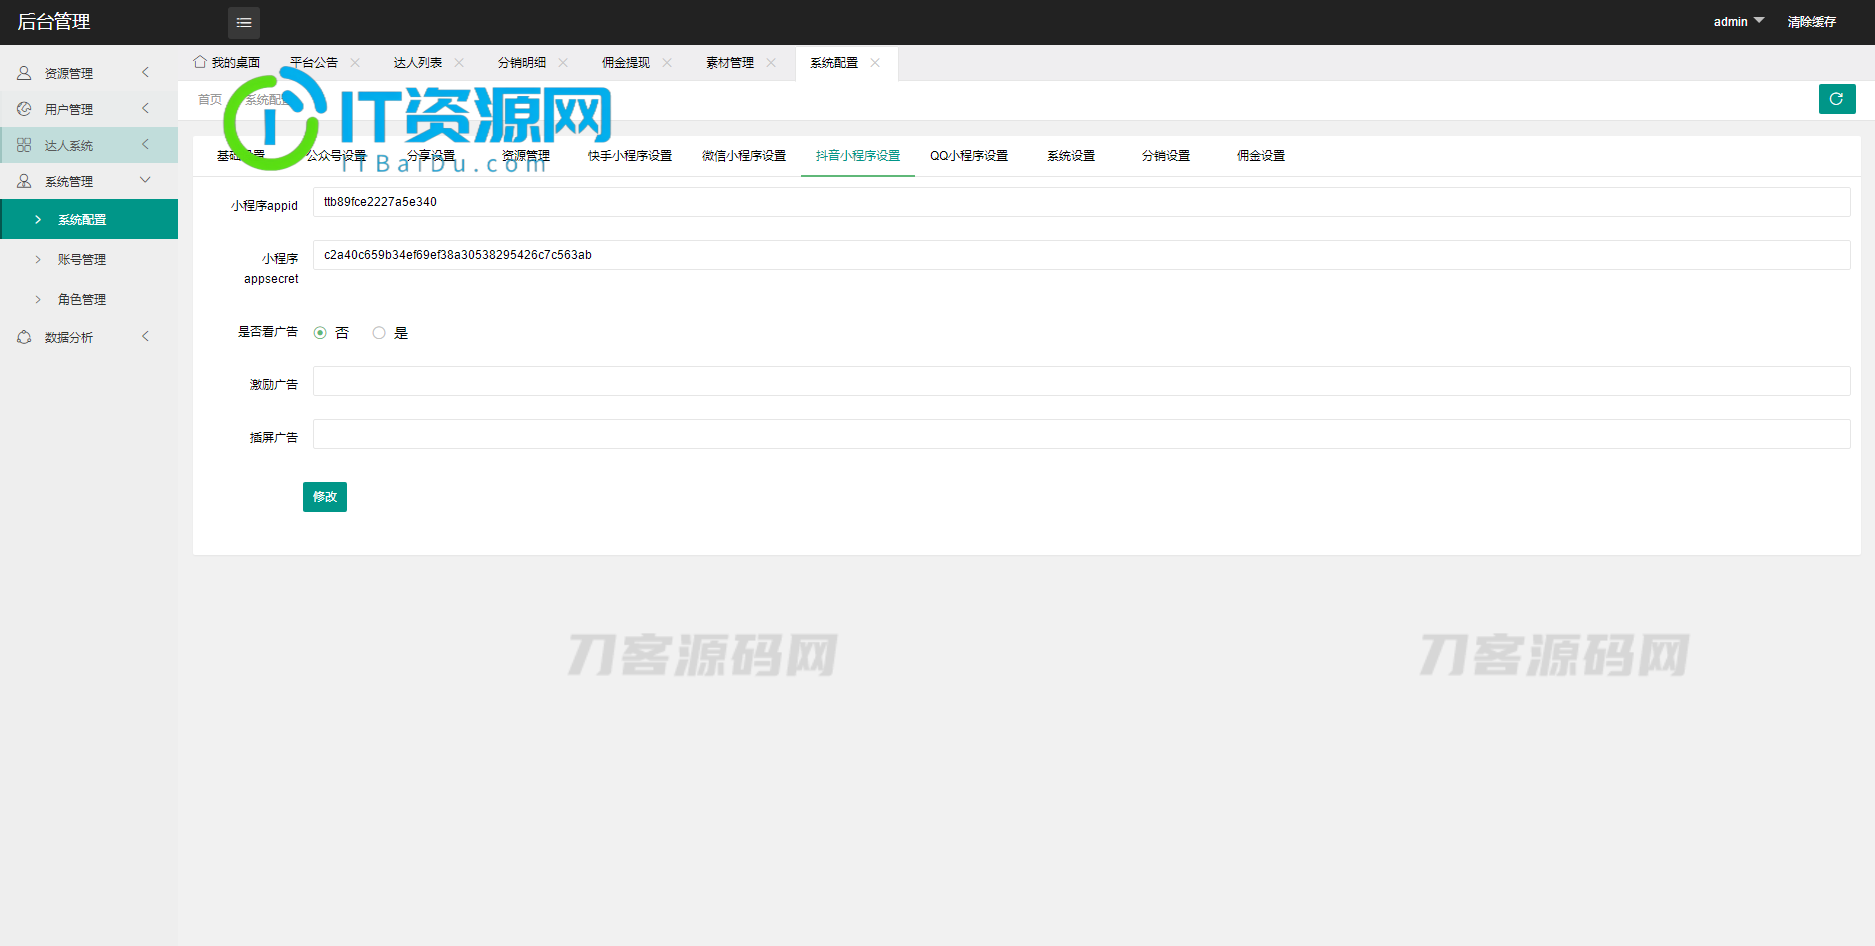Open 账号管理 in the sidebar
The image size is (1875, 946).
pyautogui.click(x=89, y=259)
